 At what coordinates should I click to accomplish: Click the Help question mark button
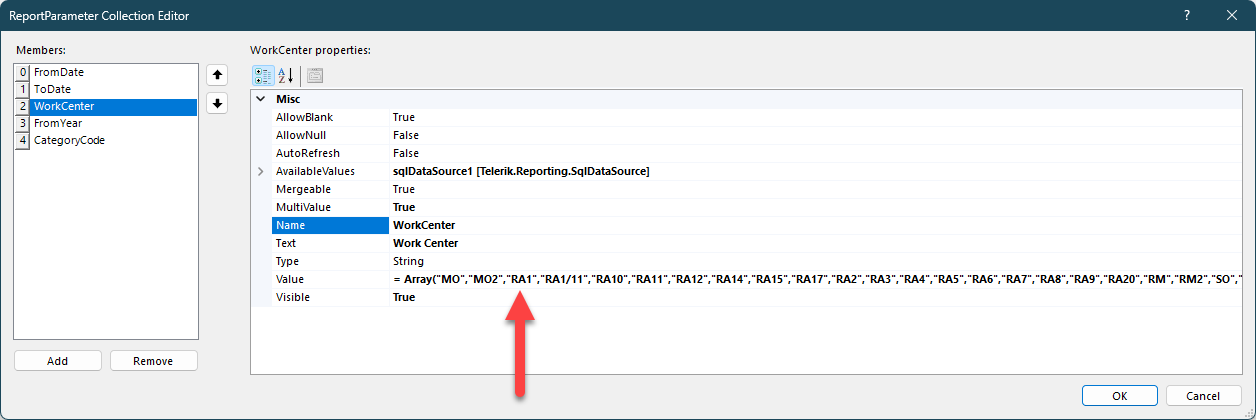1187,16
